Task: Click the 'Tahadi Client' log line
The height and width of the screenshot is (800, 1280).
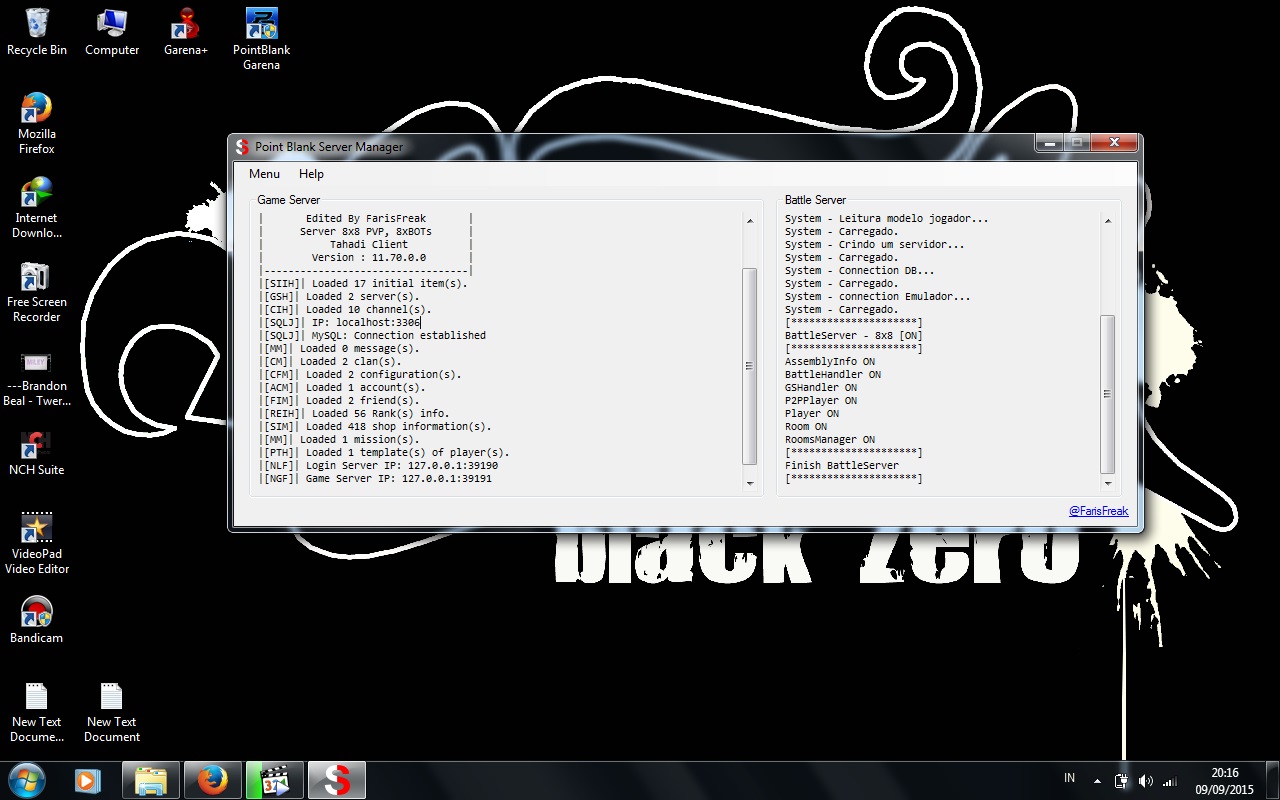Action: (x=369, y=244)
